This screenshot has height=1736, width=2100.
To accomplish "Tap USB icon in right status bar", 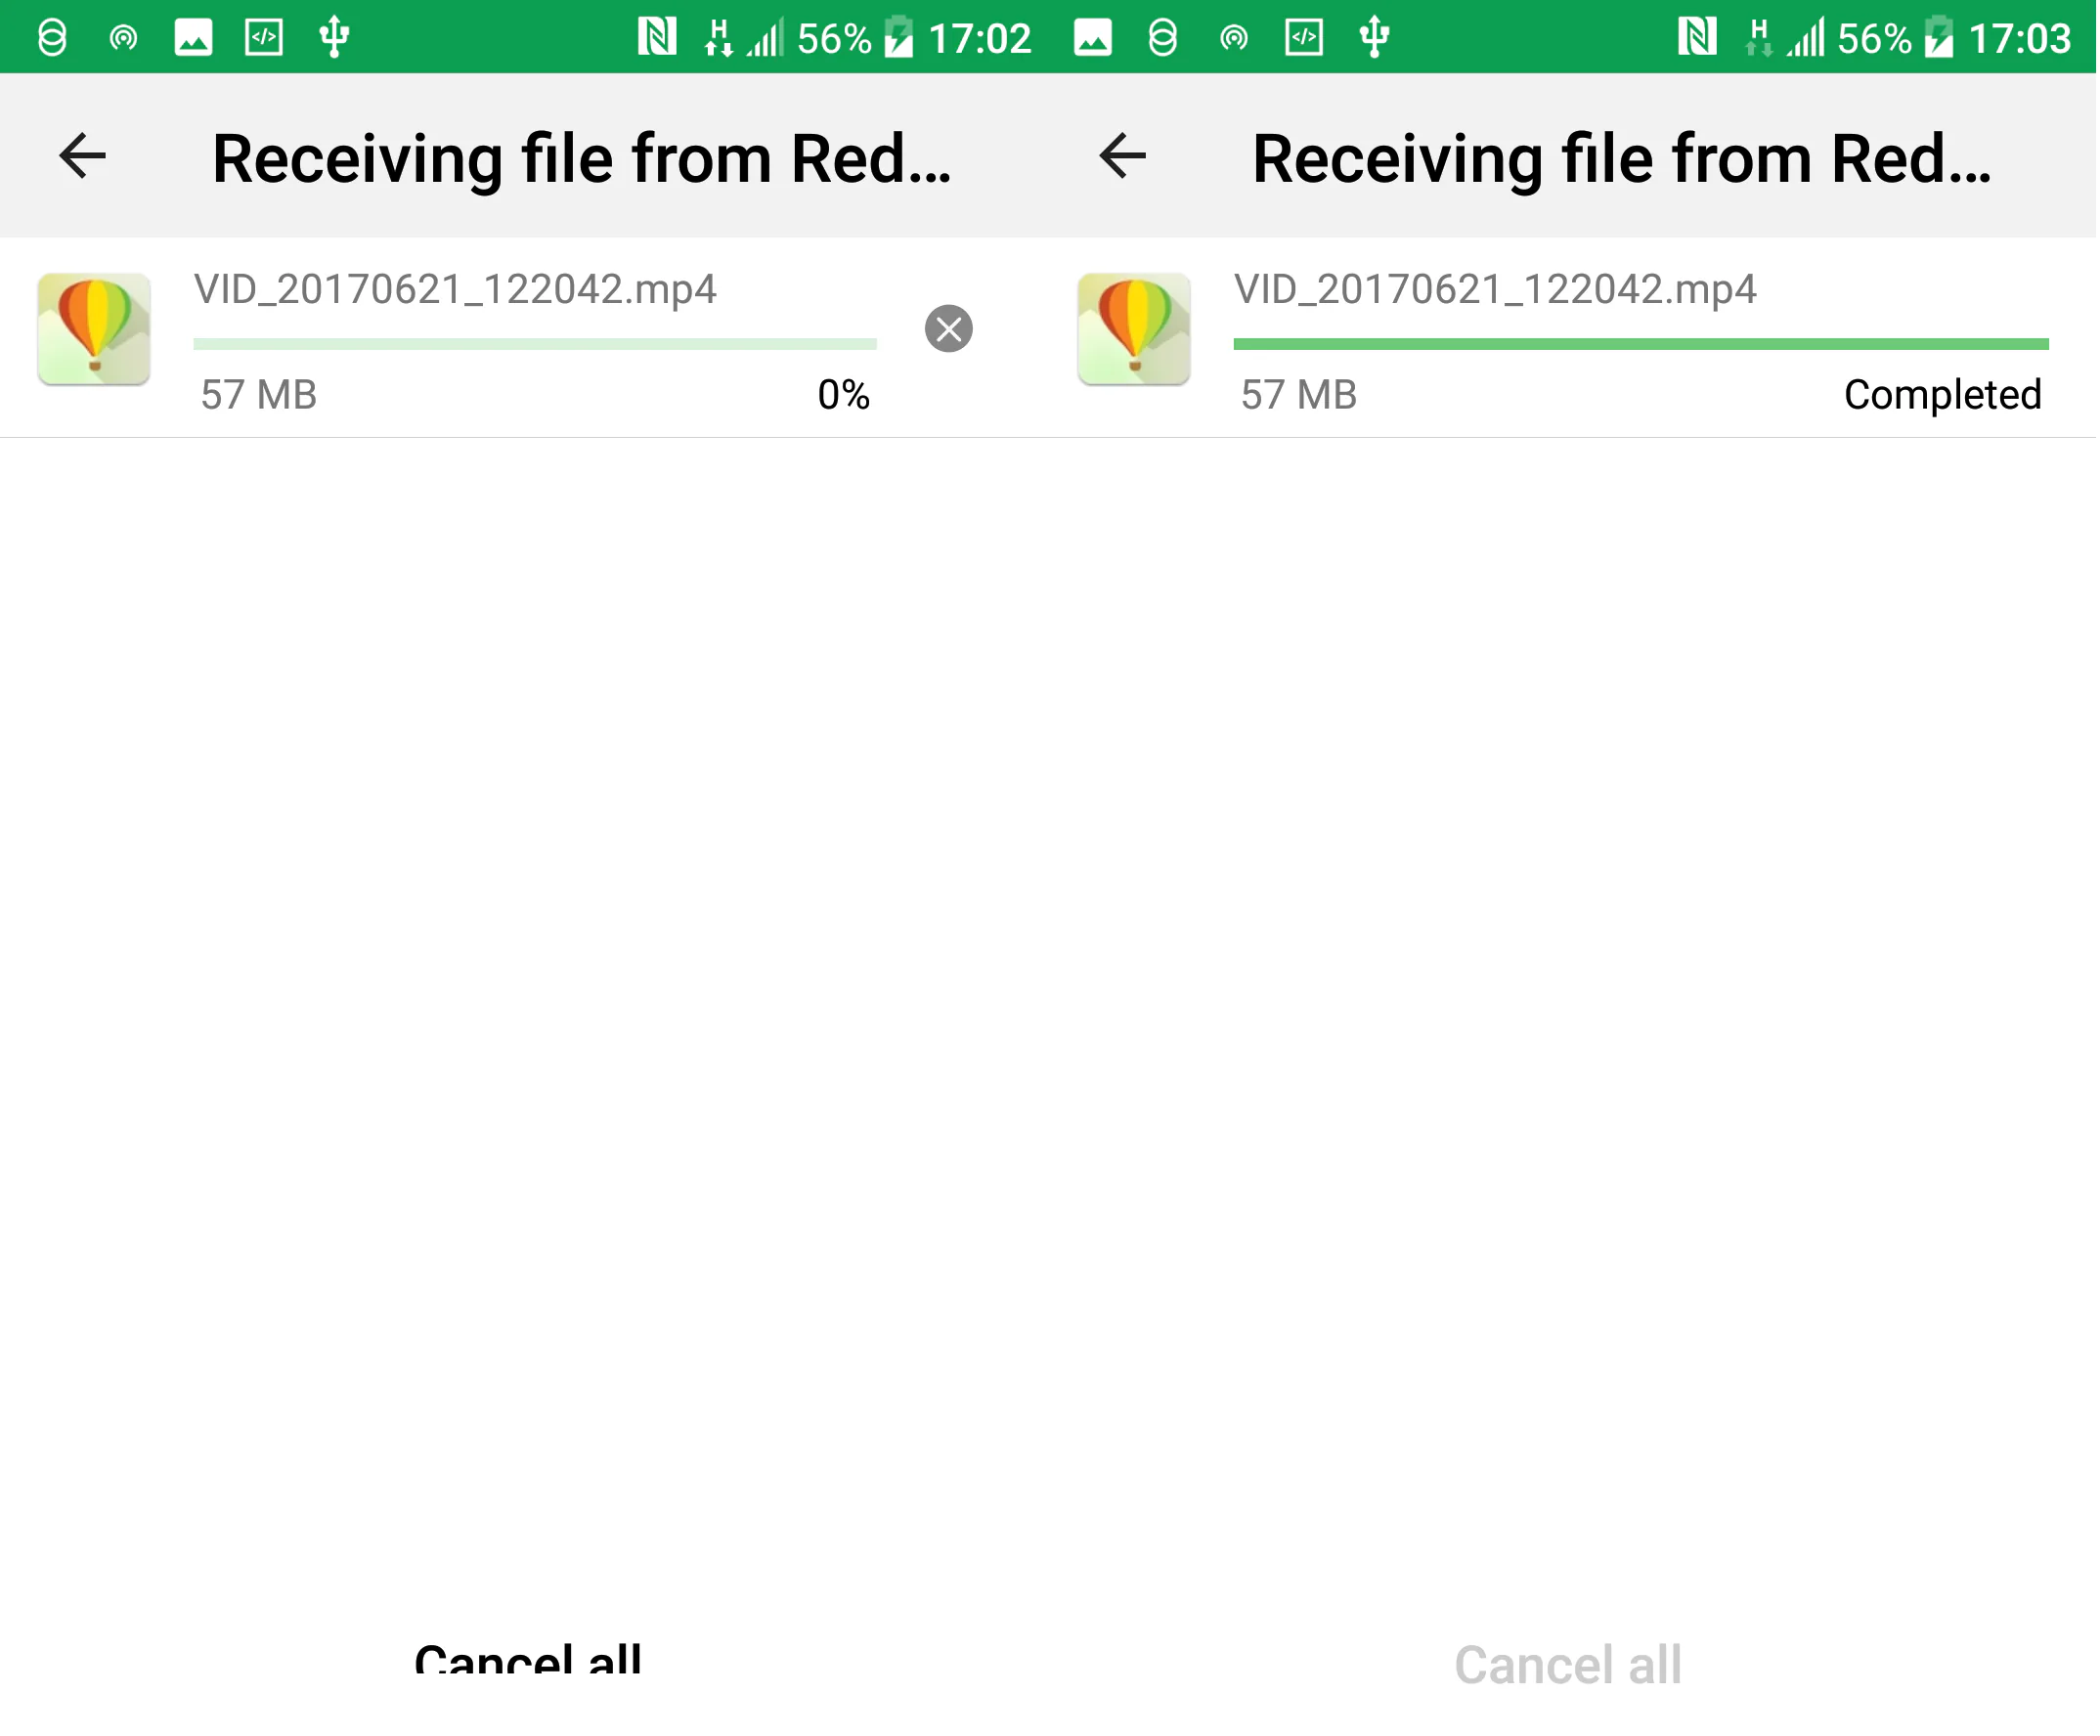I will (x=1376, y=37).
